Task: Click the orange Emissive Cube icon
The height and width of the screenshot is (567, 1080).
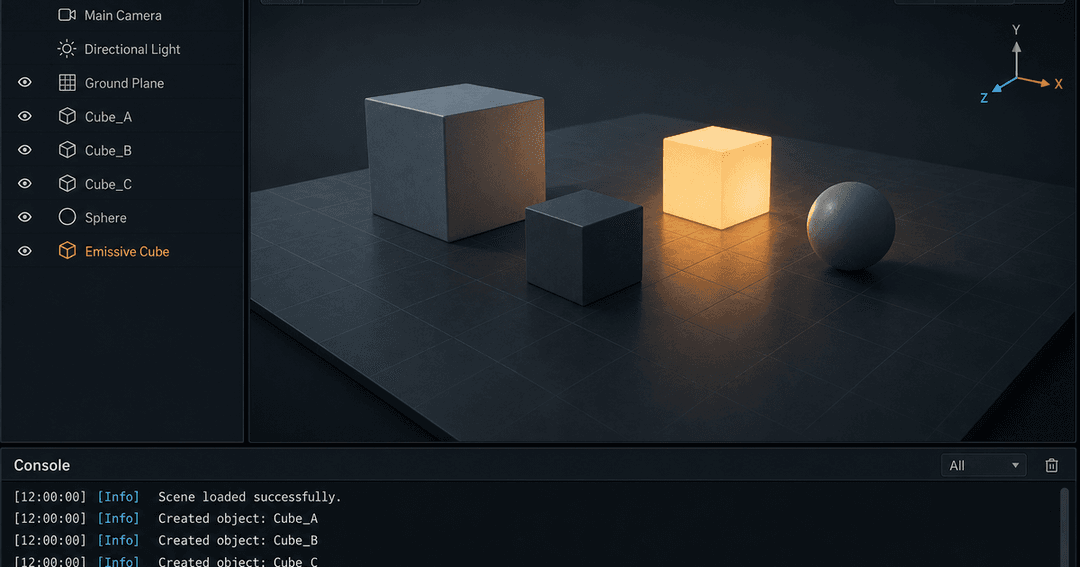Action: 67,251
